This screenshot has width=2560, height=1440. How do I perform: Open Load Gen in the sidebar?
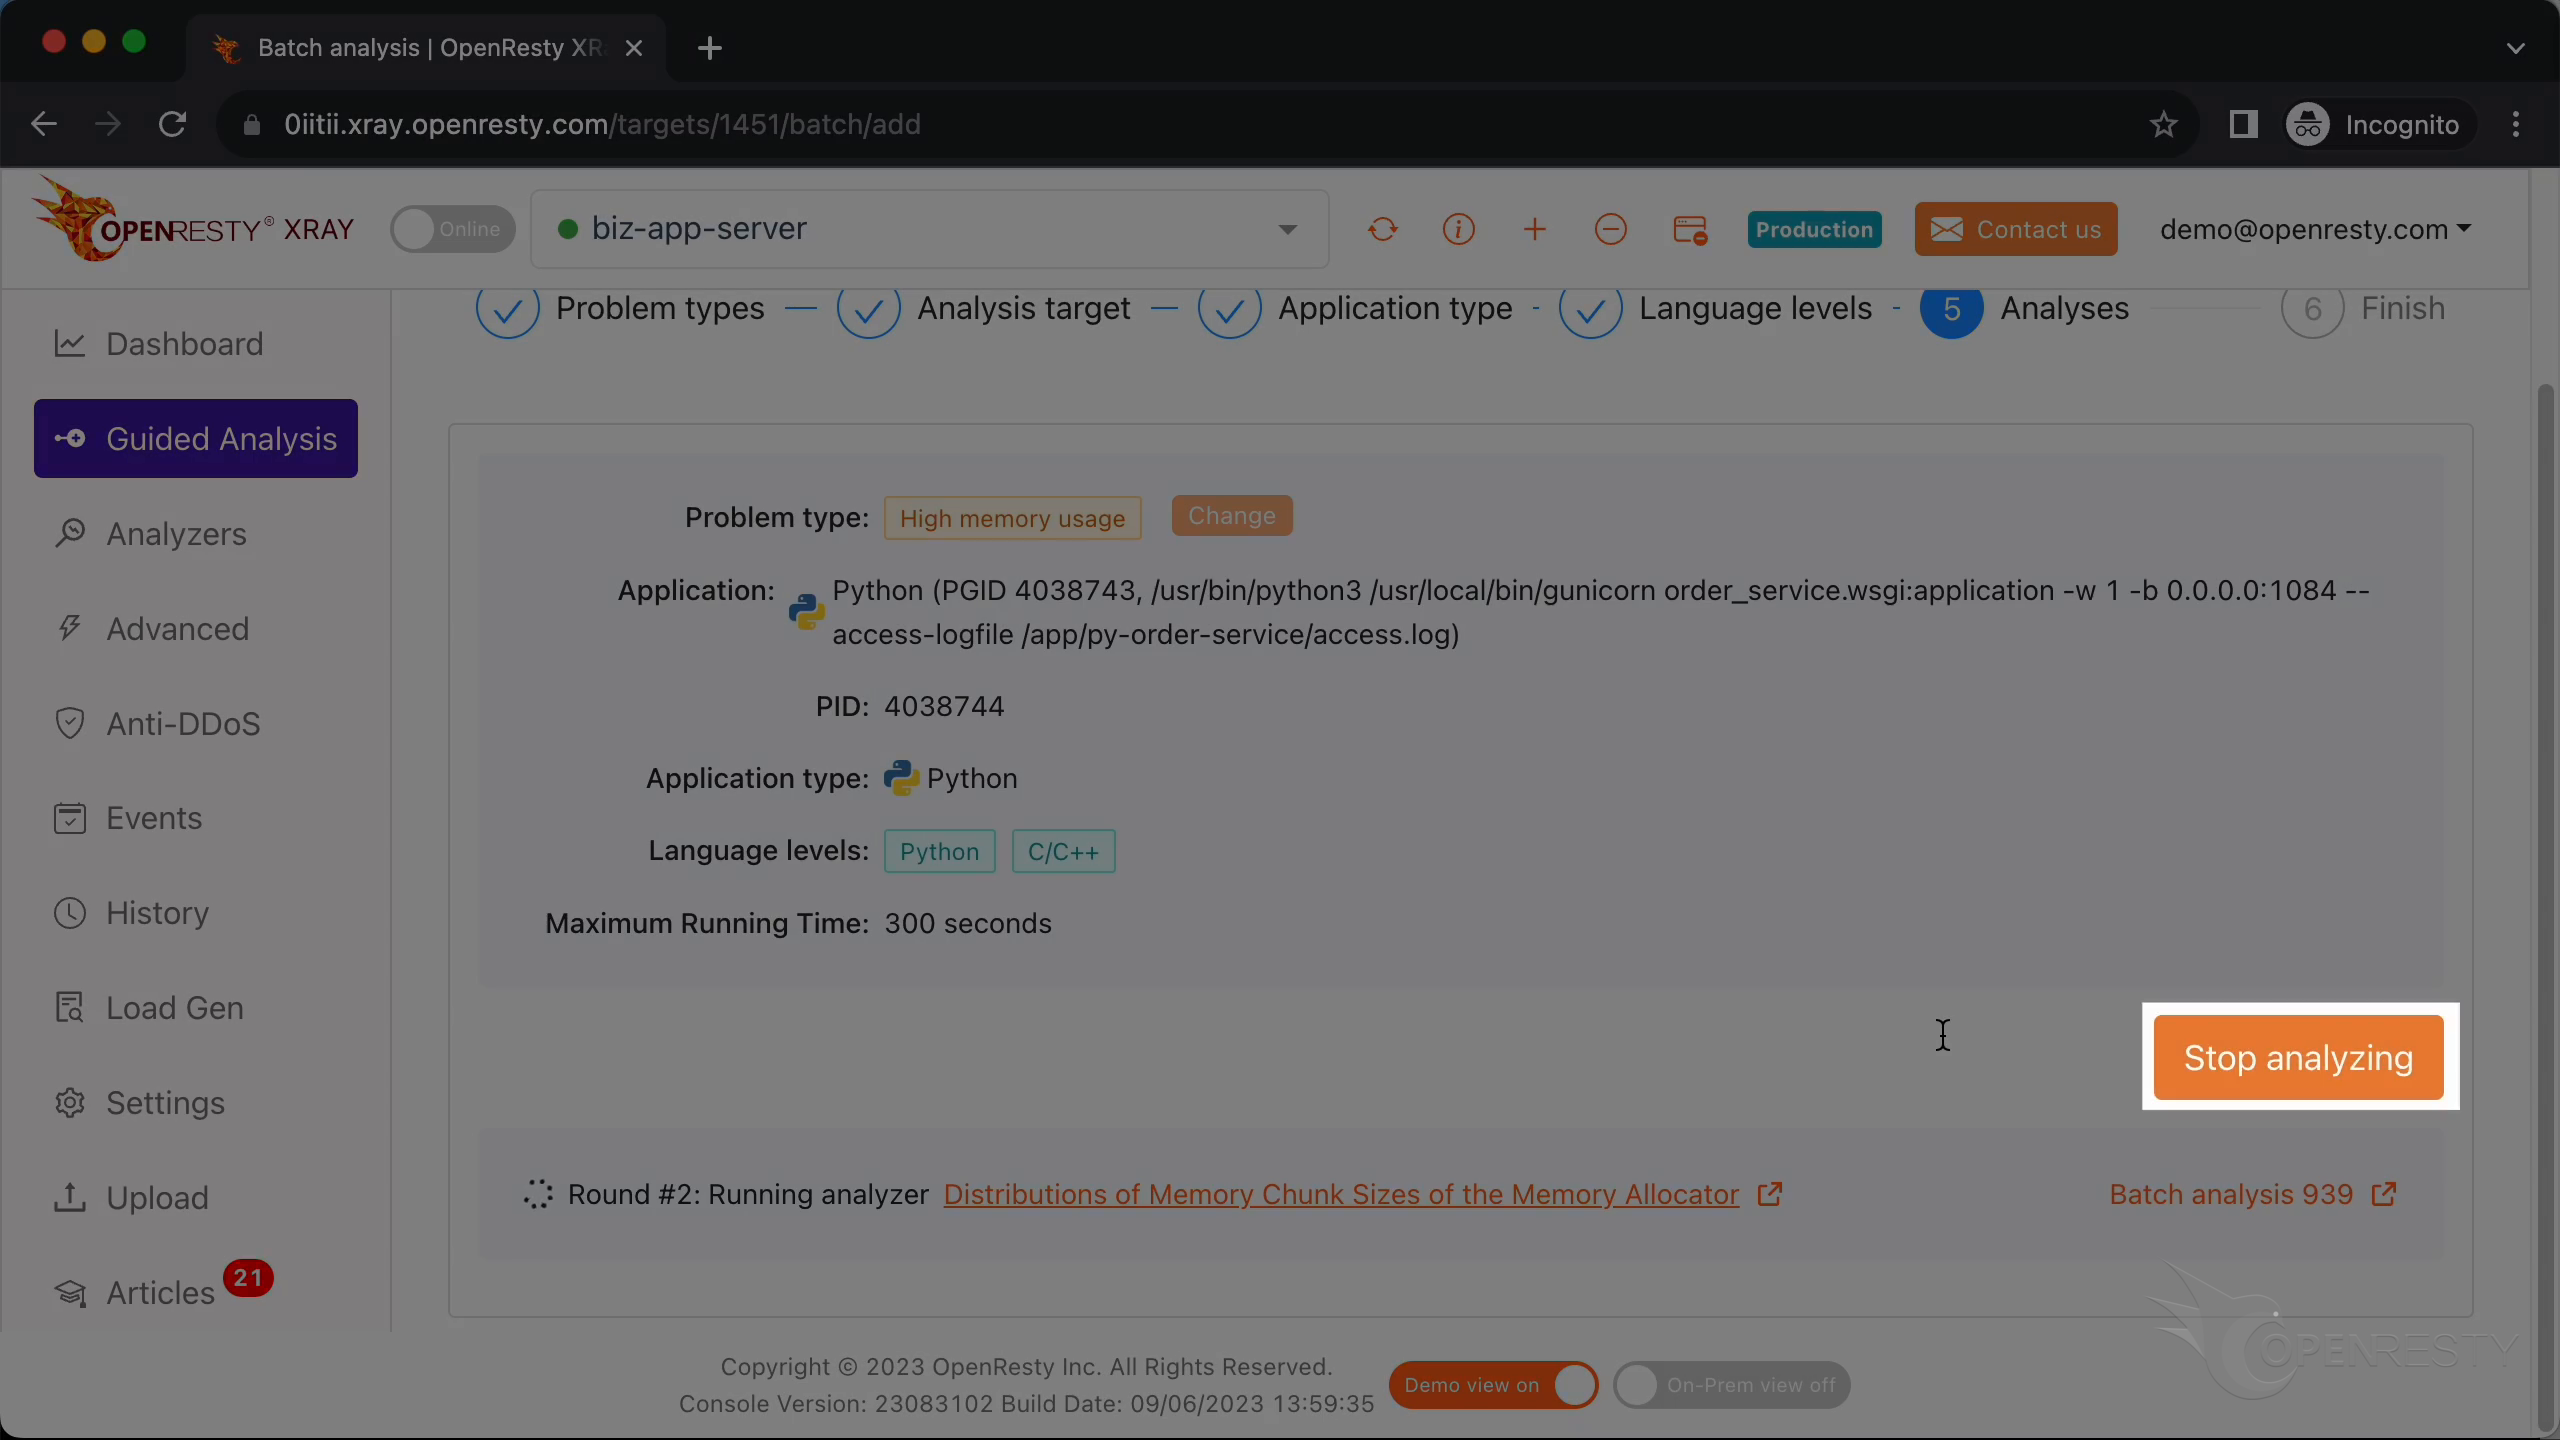click(195, 1008)
